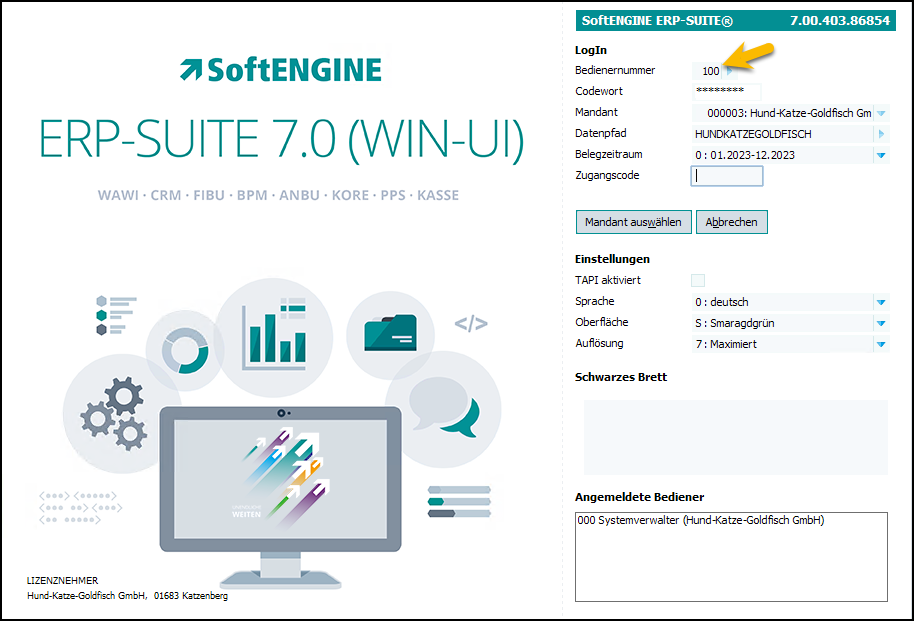Expand the Belegzeitraum dropdown
The width and height of the screenshot is (914, 621).
tap(881, 155)
